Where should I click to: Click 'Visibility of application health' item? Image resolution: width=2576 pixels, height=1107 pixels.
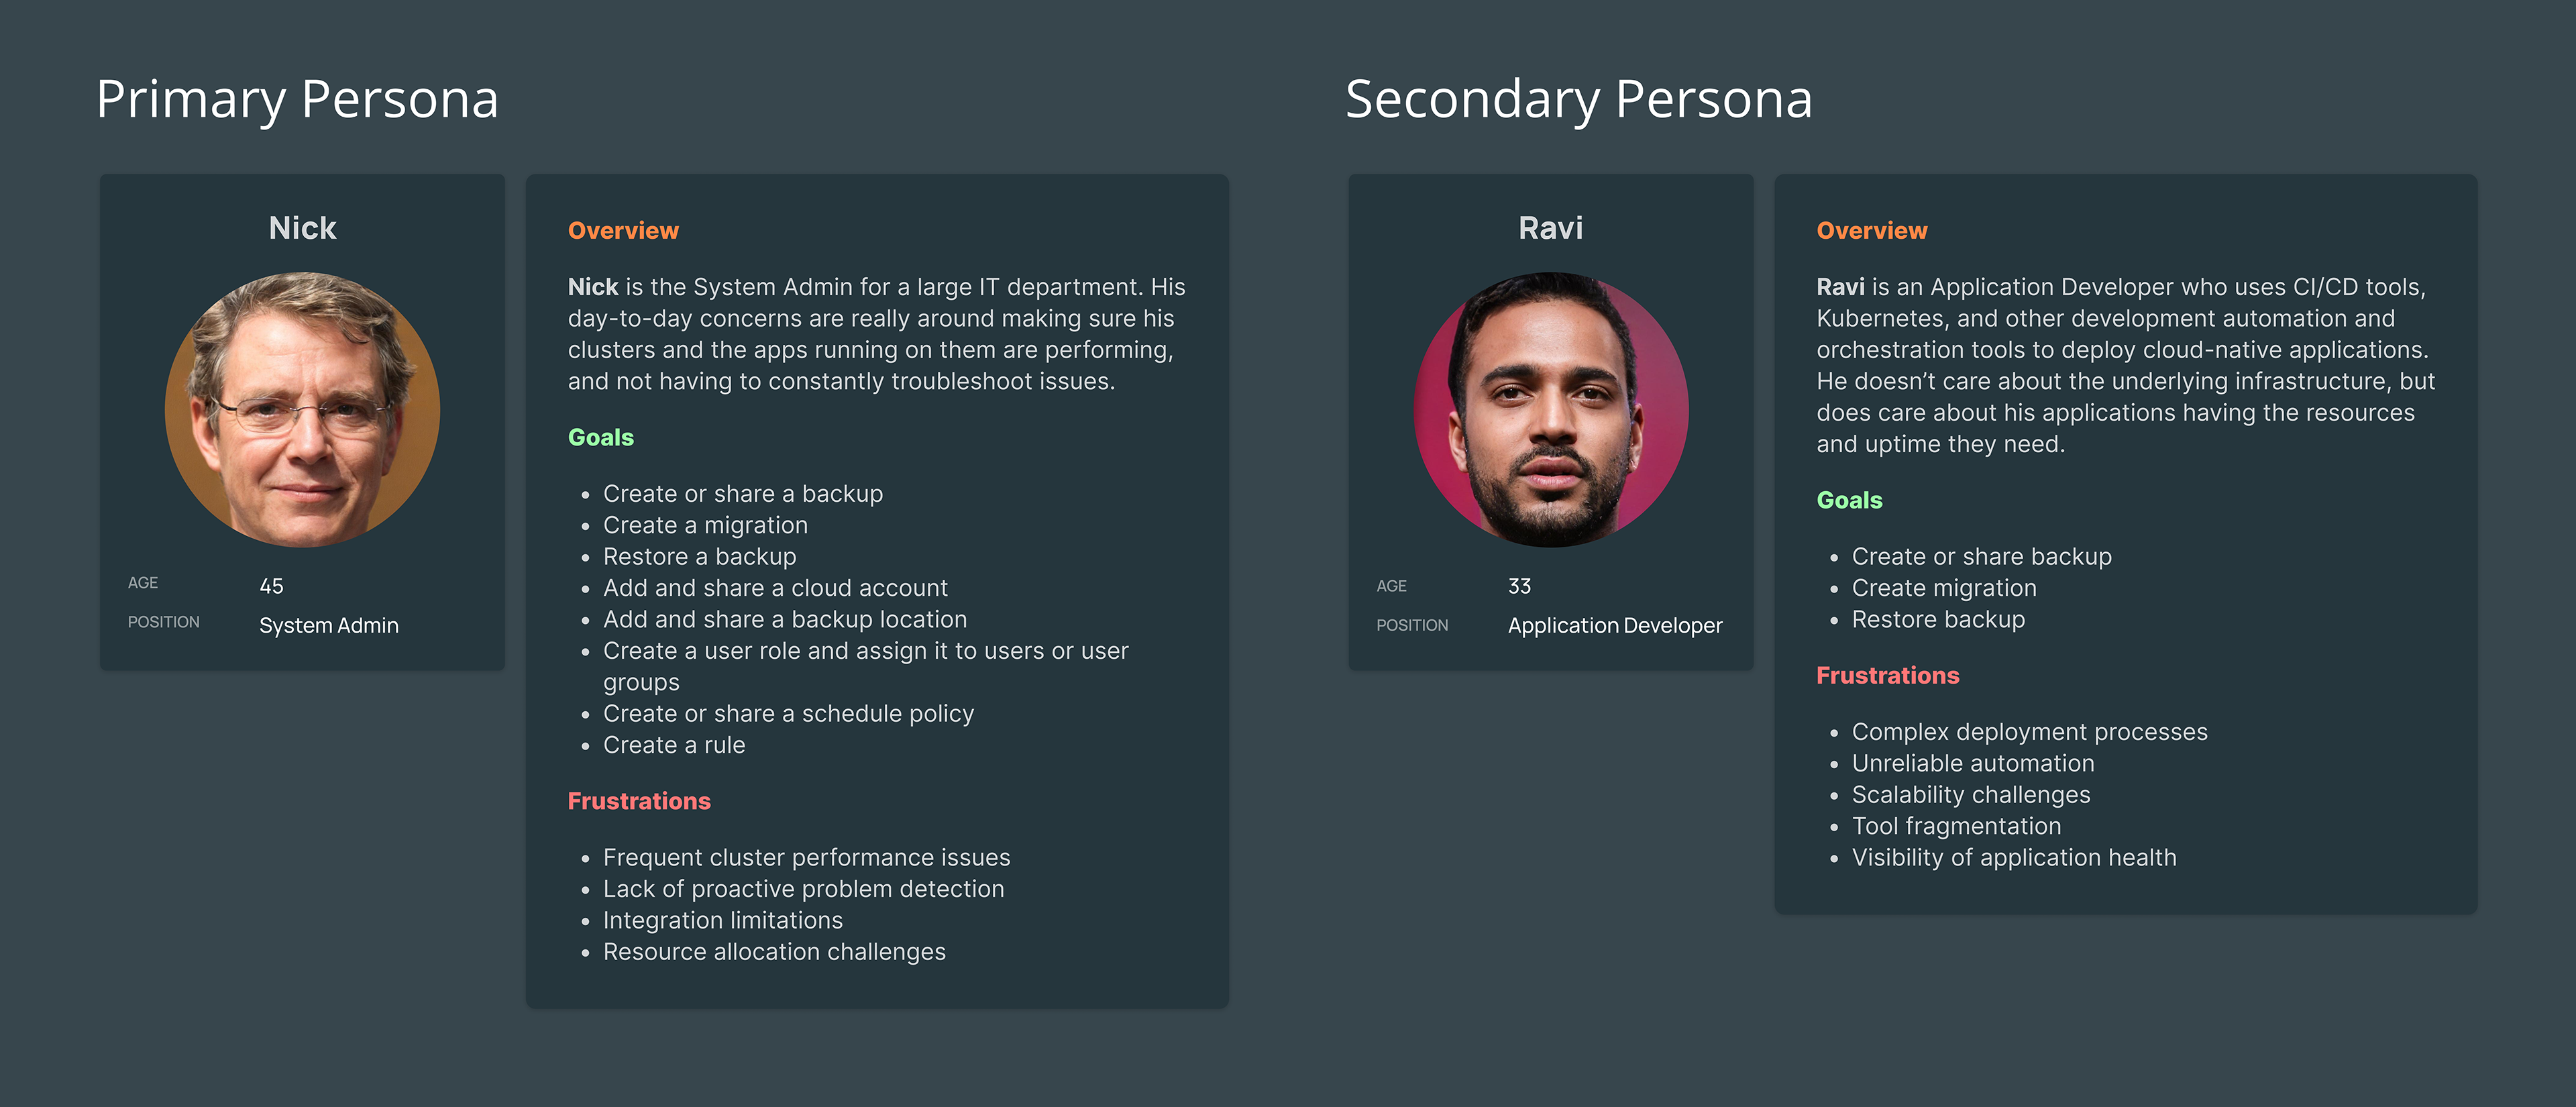pyautogui.click(x=2014, y=857)
